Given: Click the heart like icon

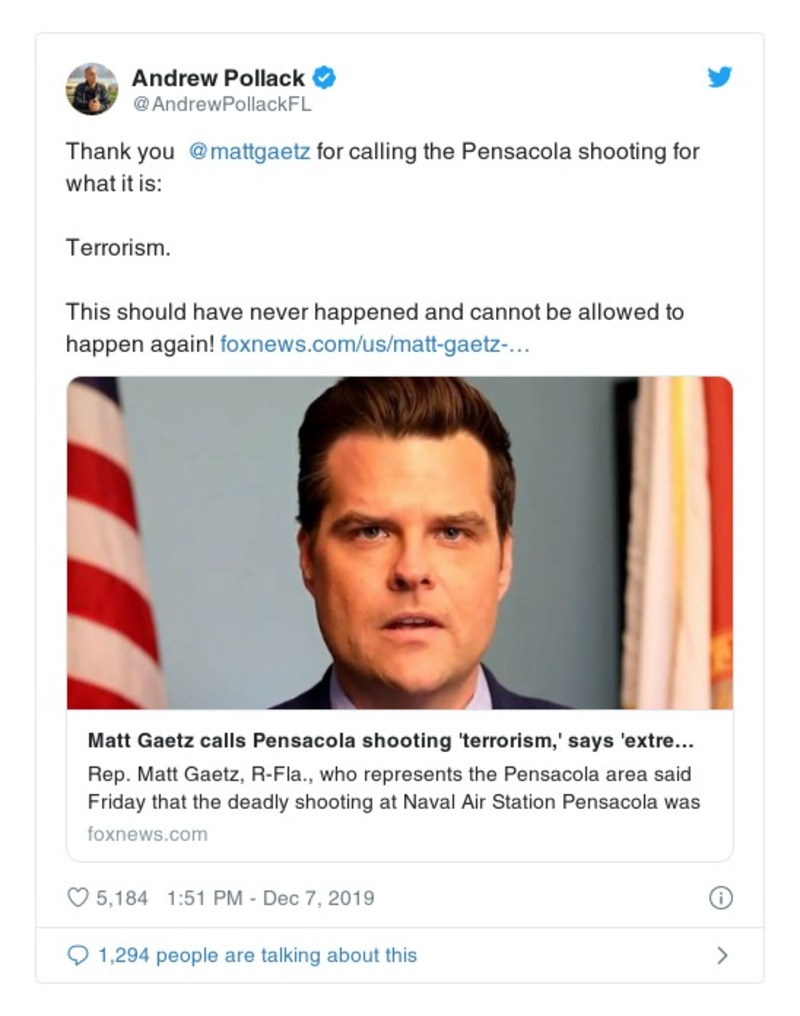Looking at the screenshot, I should pos(78,897).
